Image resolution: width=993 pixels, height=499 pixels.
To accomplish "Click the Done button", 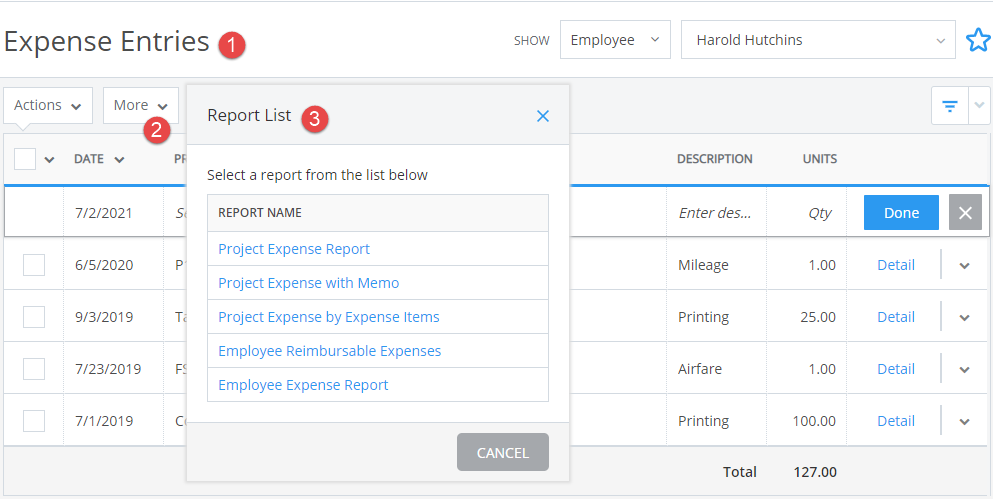I will [901, 213].
